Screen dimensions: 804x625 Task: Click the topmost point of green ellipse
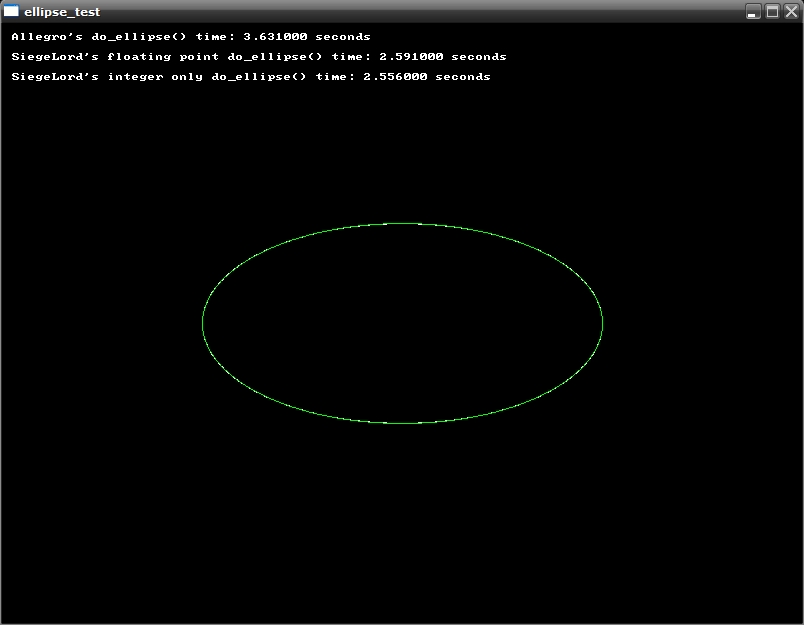click(x=402, y=223)
